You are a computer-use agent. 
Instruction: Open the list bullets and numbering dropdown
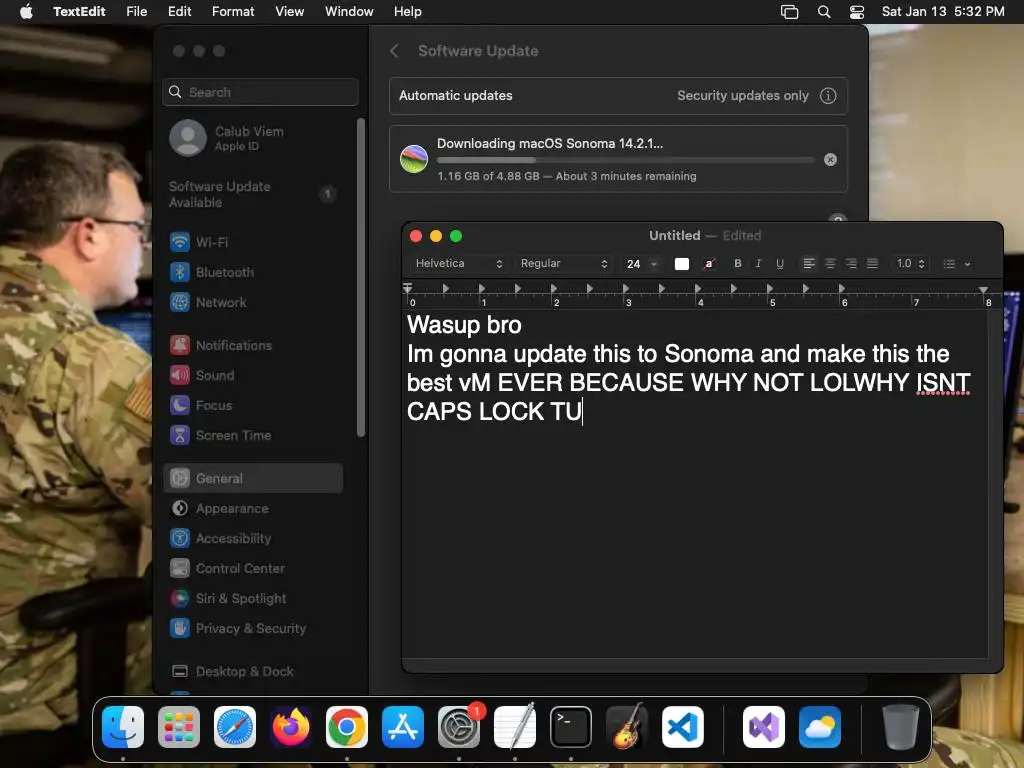tap(956, 263)
